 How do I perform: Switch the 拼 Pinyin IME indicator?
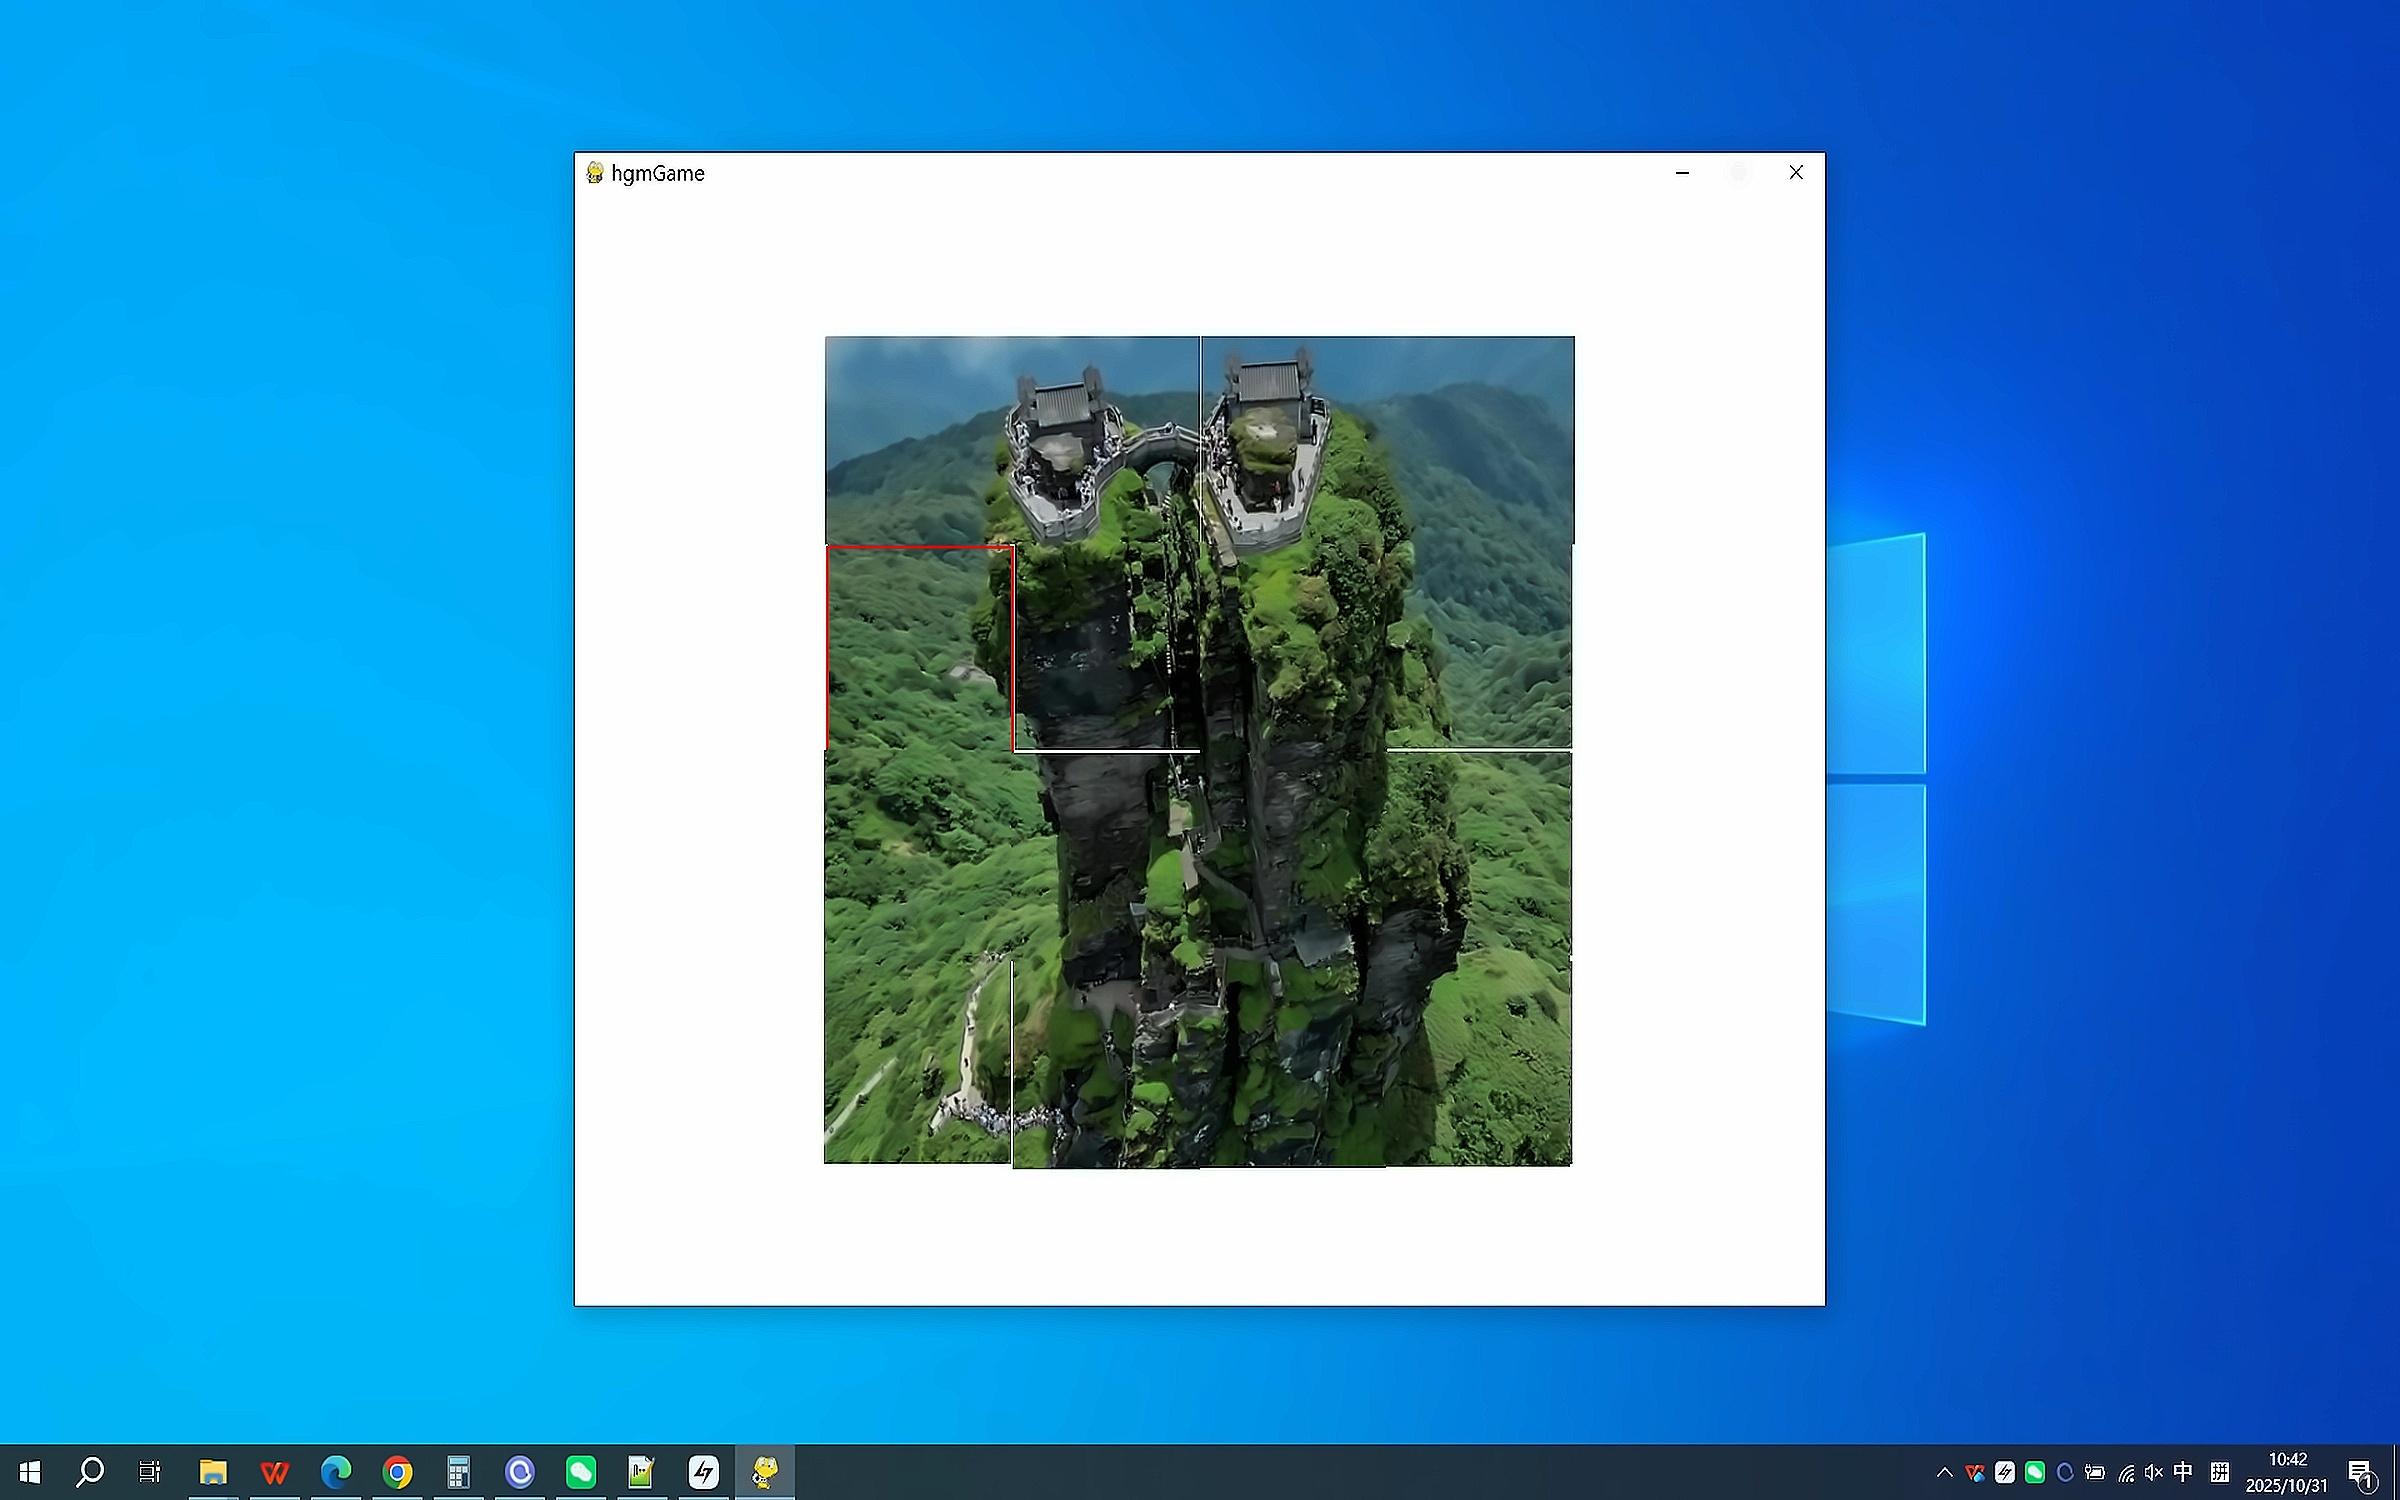(2220, 1472)
